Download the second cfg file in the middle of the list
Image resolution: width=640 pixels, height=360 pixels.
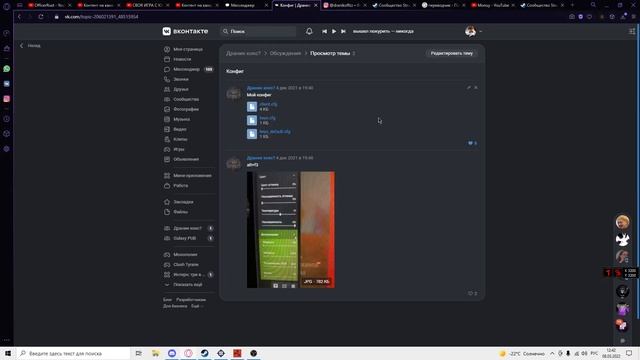(267, 118)
